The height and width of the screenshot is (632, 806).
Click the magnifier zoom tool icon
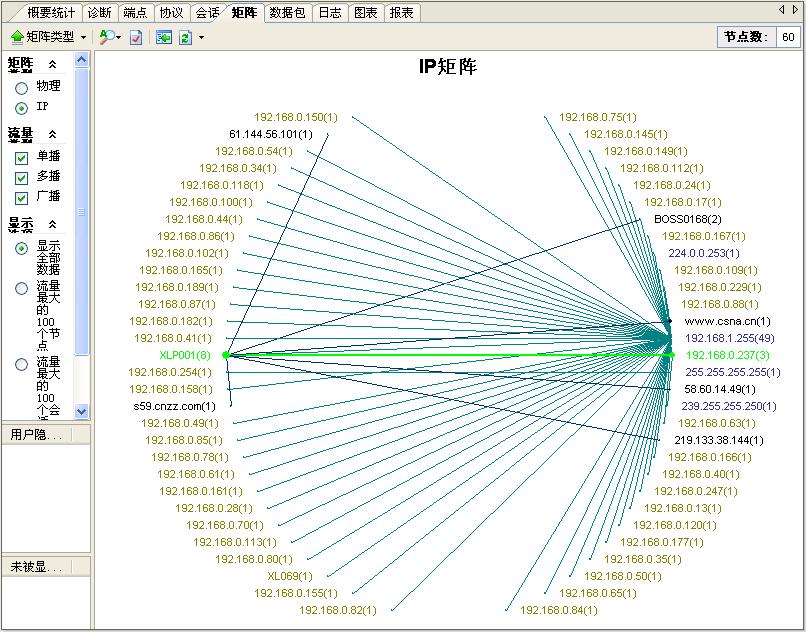pos(106,37)
